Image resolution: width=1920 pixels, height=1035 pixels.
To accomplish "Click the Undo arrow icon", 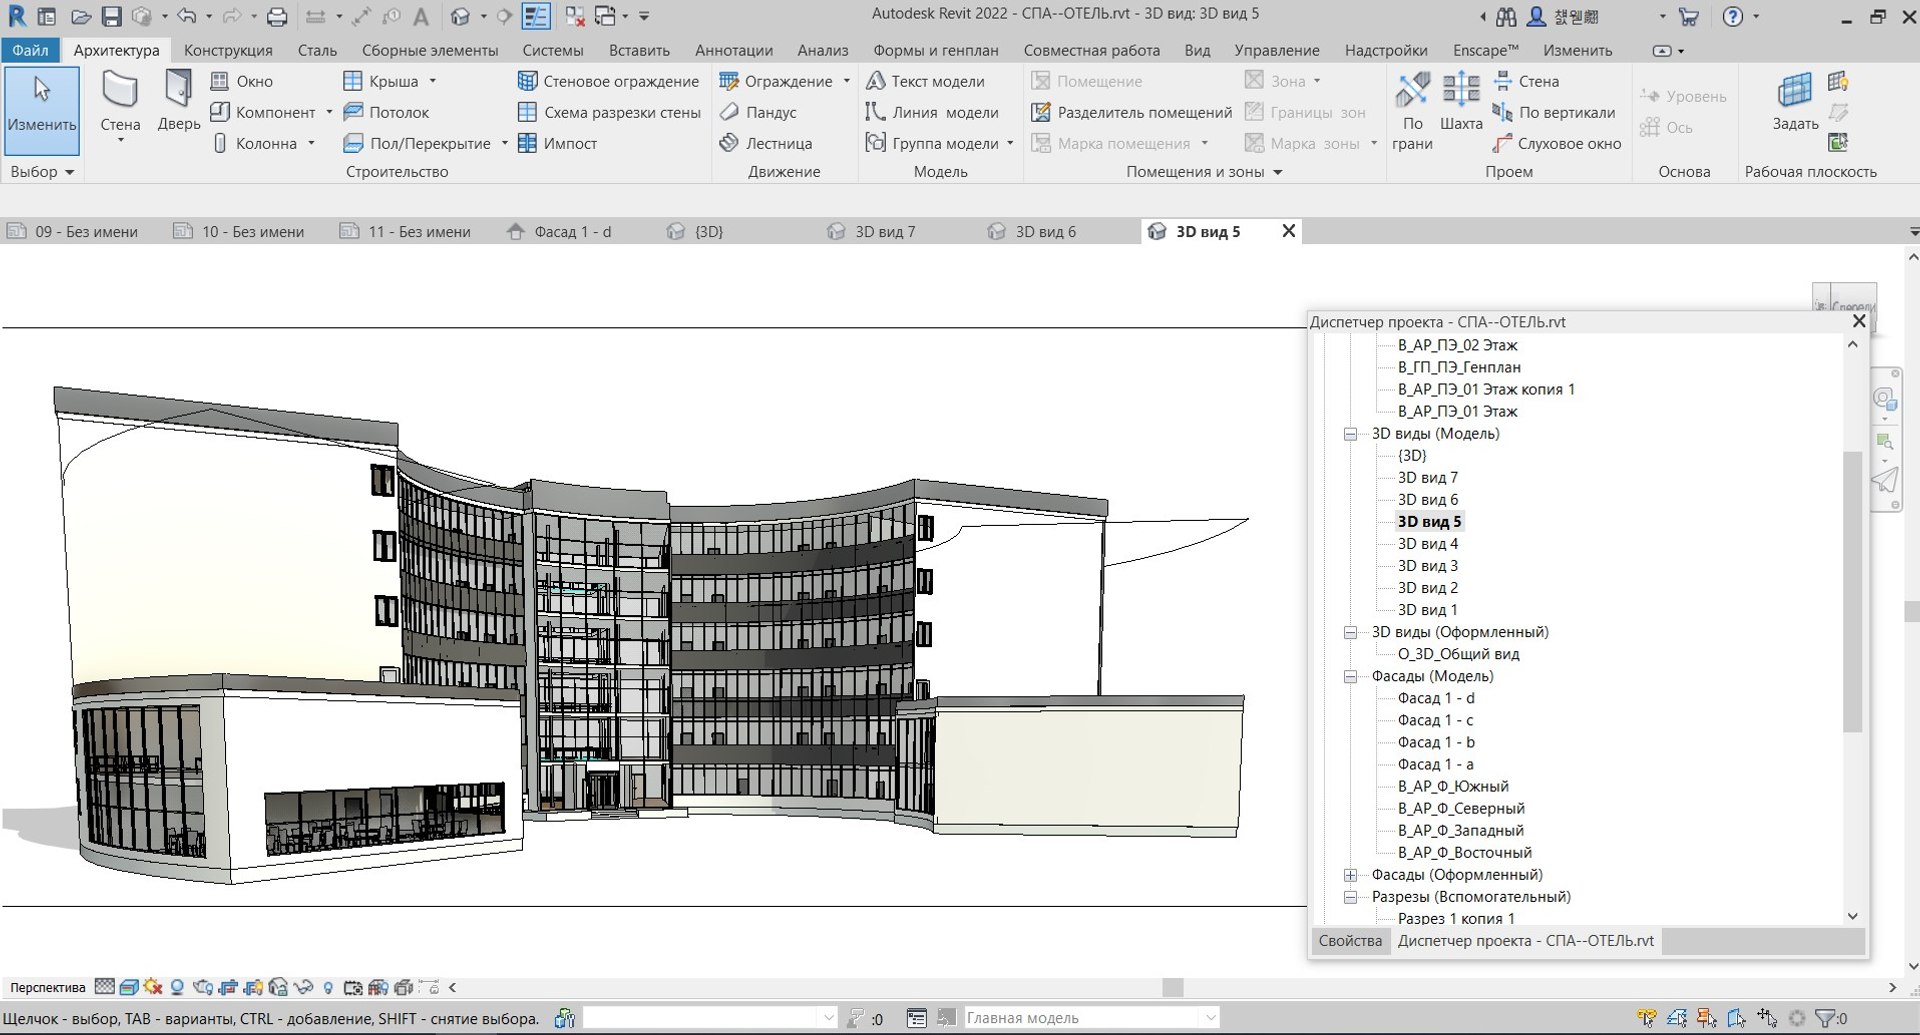I will point(187,16).
